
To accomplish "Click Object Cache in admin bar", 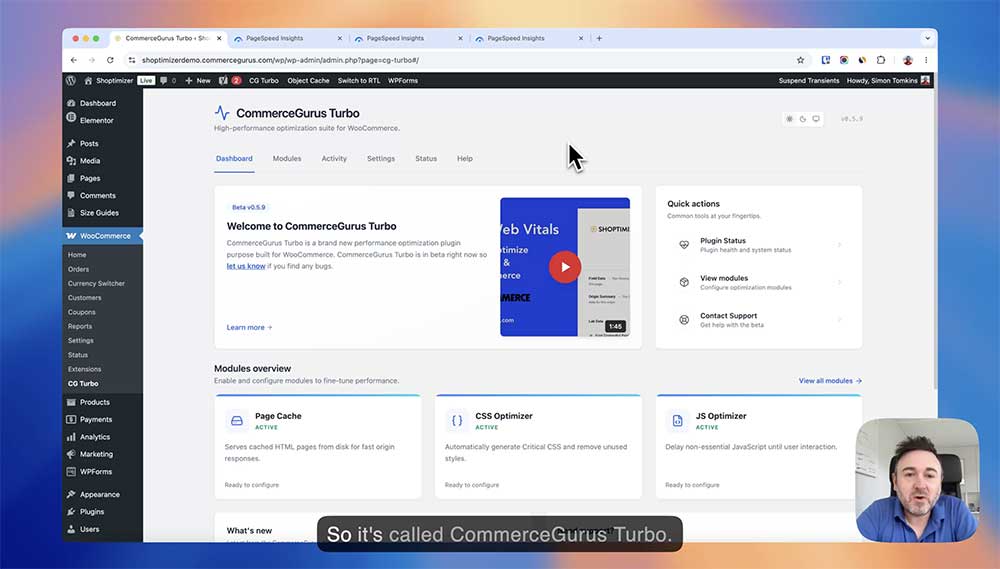I will pos(308,80).
